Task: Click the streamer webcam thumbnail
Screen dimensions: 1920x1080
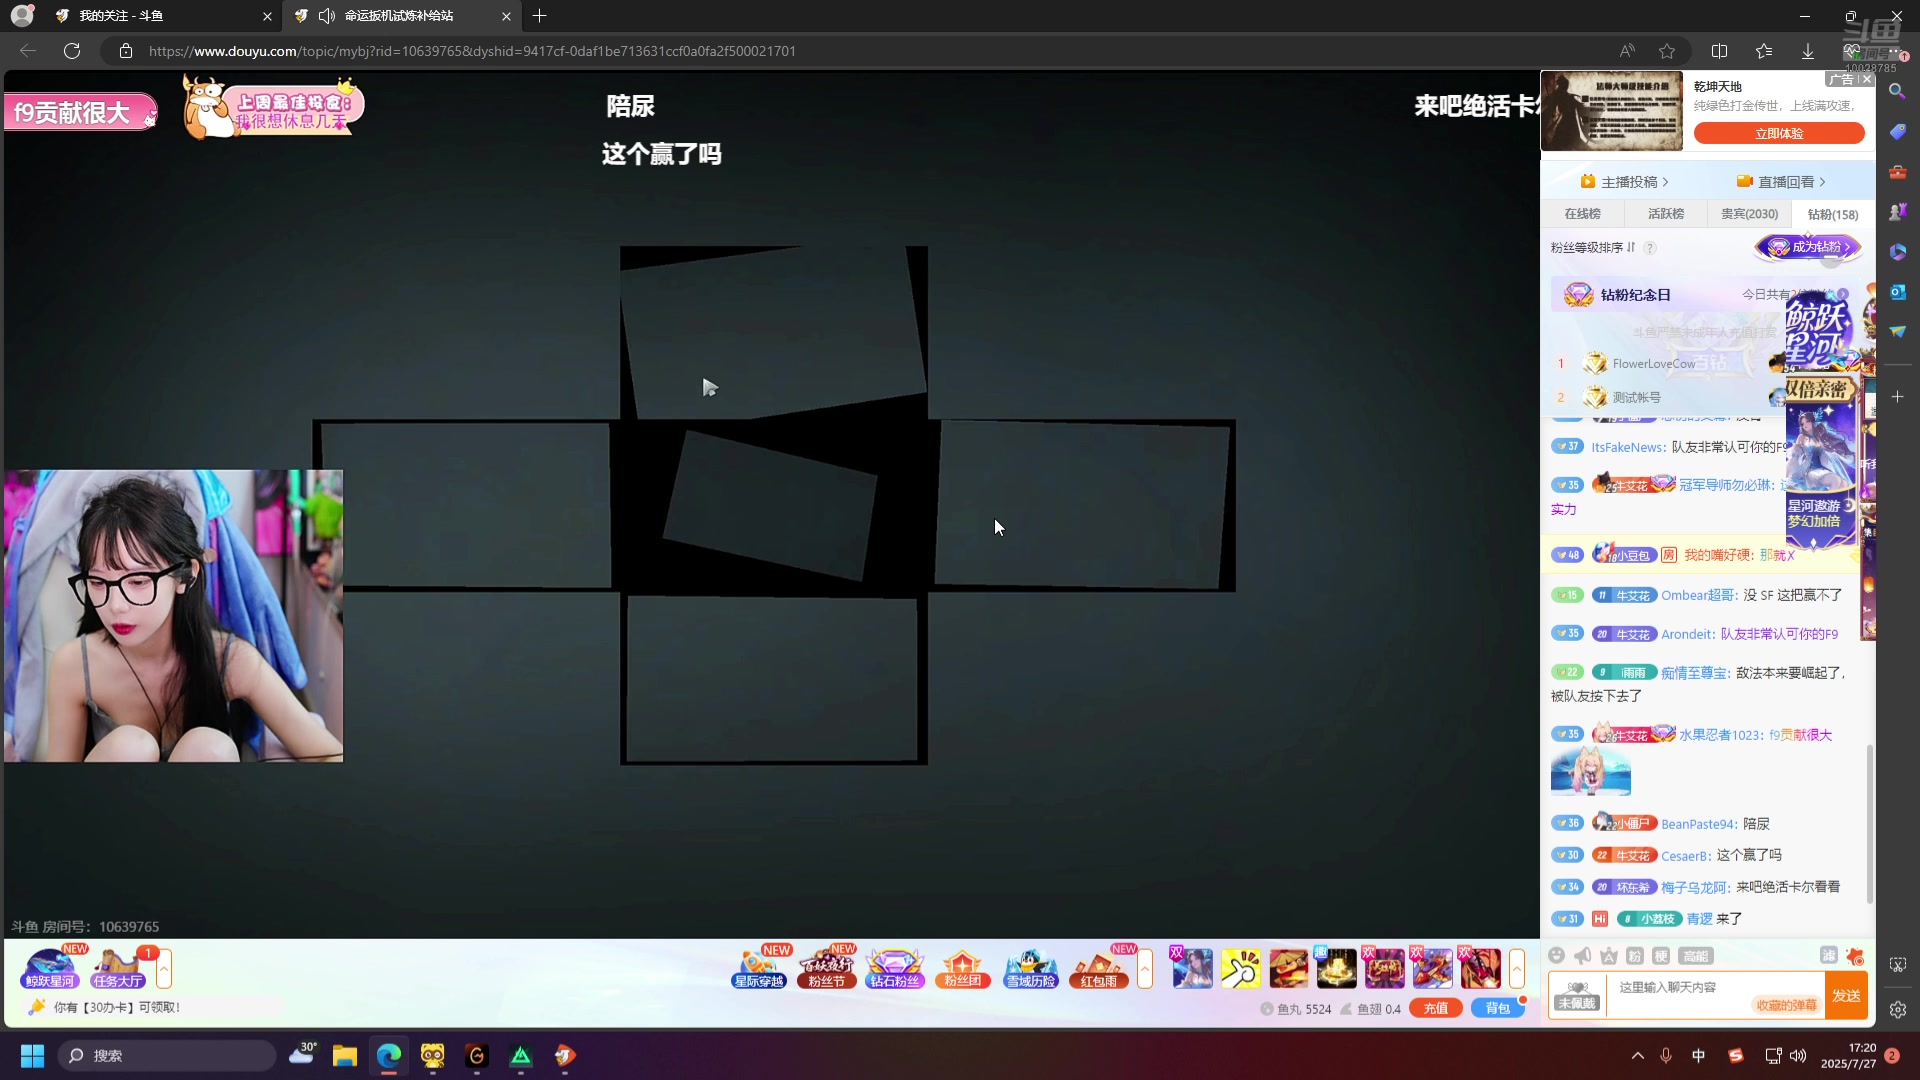Action: click(173, 616)
